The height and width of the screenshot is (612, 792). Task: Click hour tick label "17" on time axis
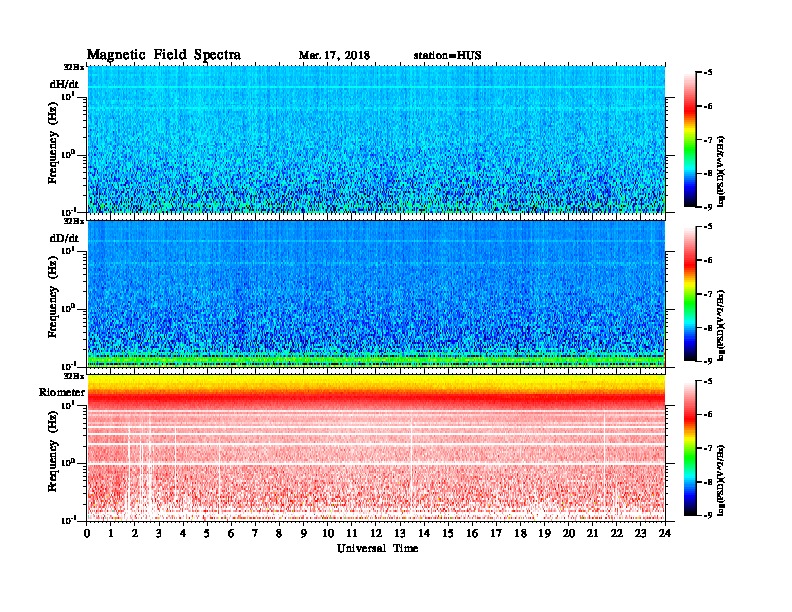pyautogui.click(x=497, y=533)
